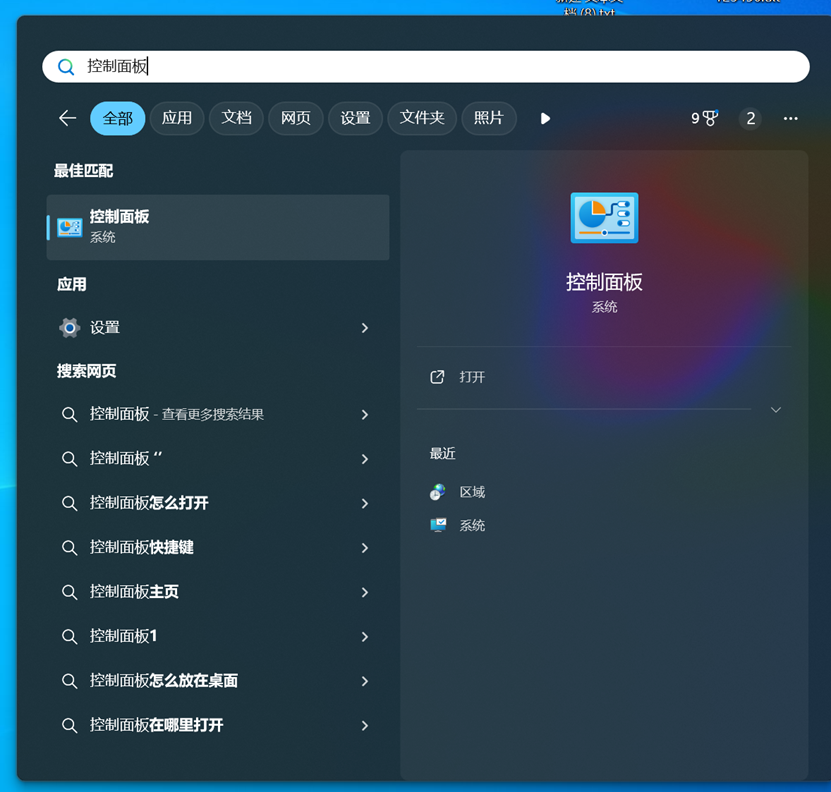Open the three-dot more options menu
The height and width of the screenshot is (792, 831).
click(x=790, y=118)
